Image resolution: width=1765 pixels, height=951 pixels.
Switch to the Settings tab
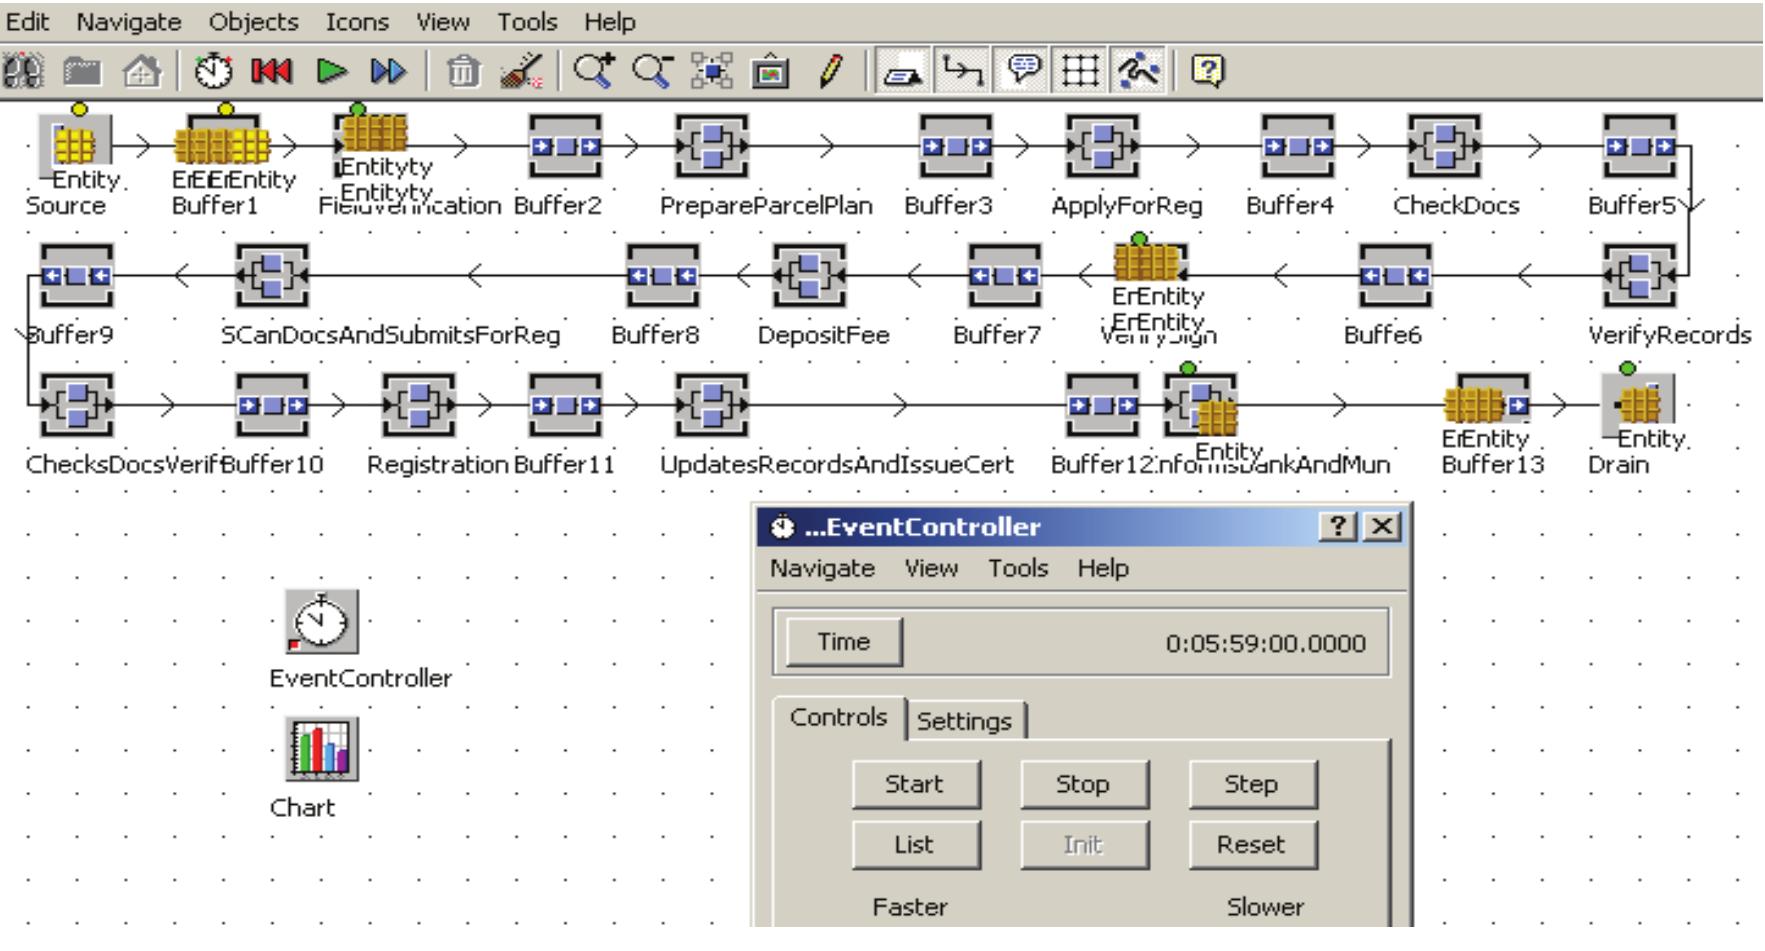(964, 721)
